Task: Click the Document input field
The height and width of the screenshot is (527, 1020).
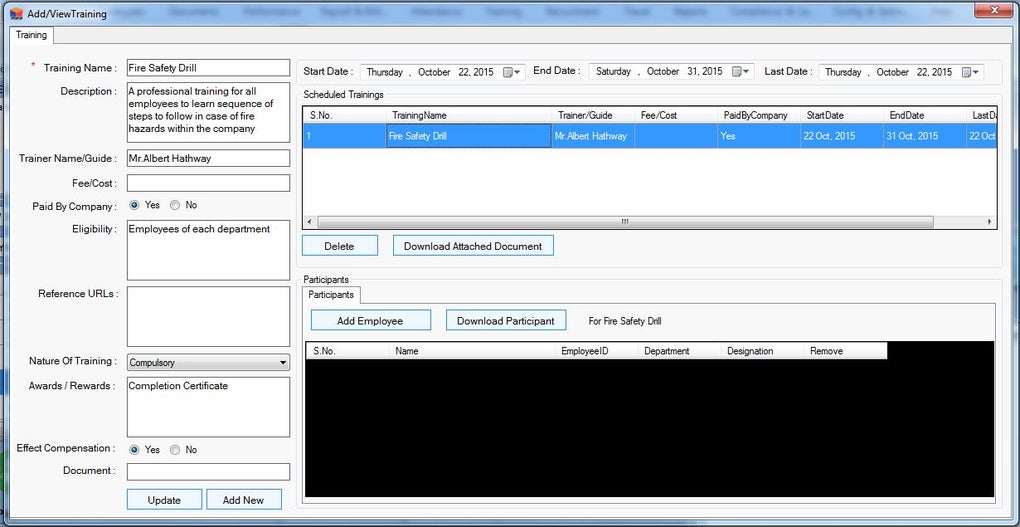Action: coord(208,472)
